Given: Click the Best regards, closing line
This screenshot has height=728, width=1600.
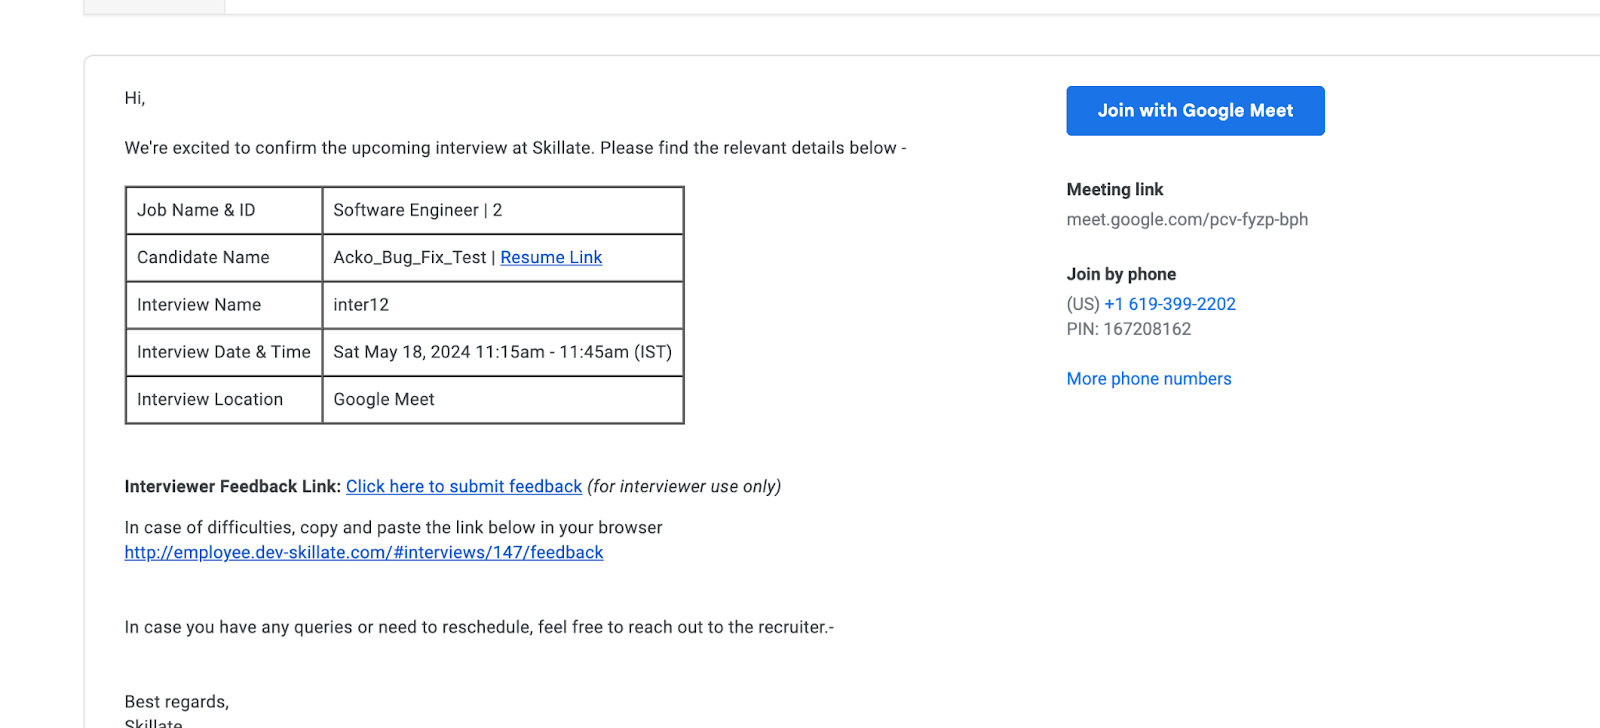Looking at the screenshot, I should tap(177, 702).
